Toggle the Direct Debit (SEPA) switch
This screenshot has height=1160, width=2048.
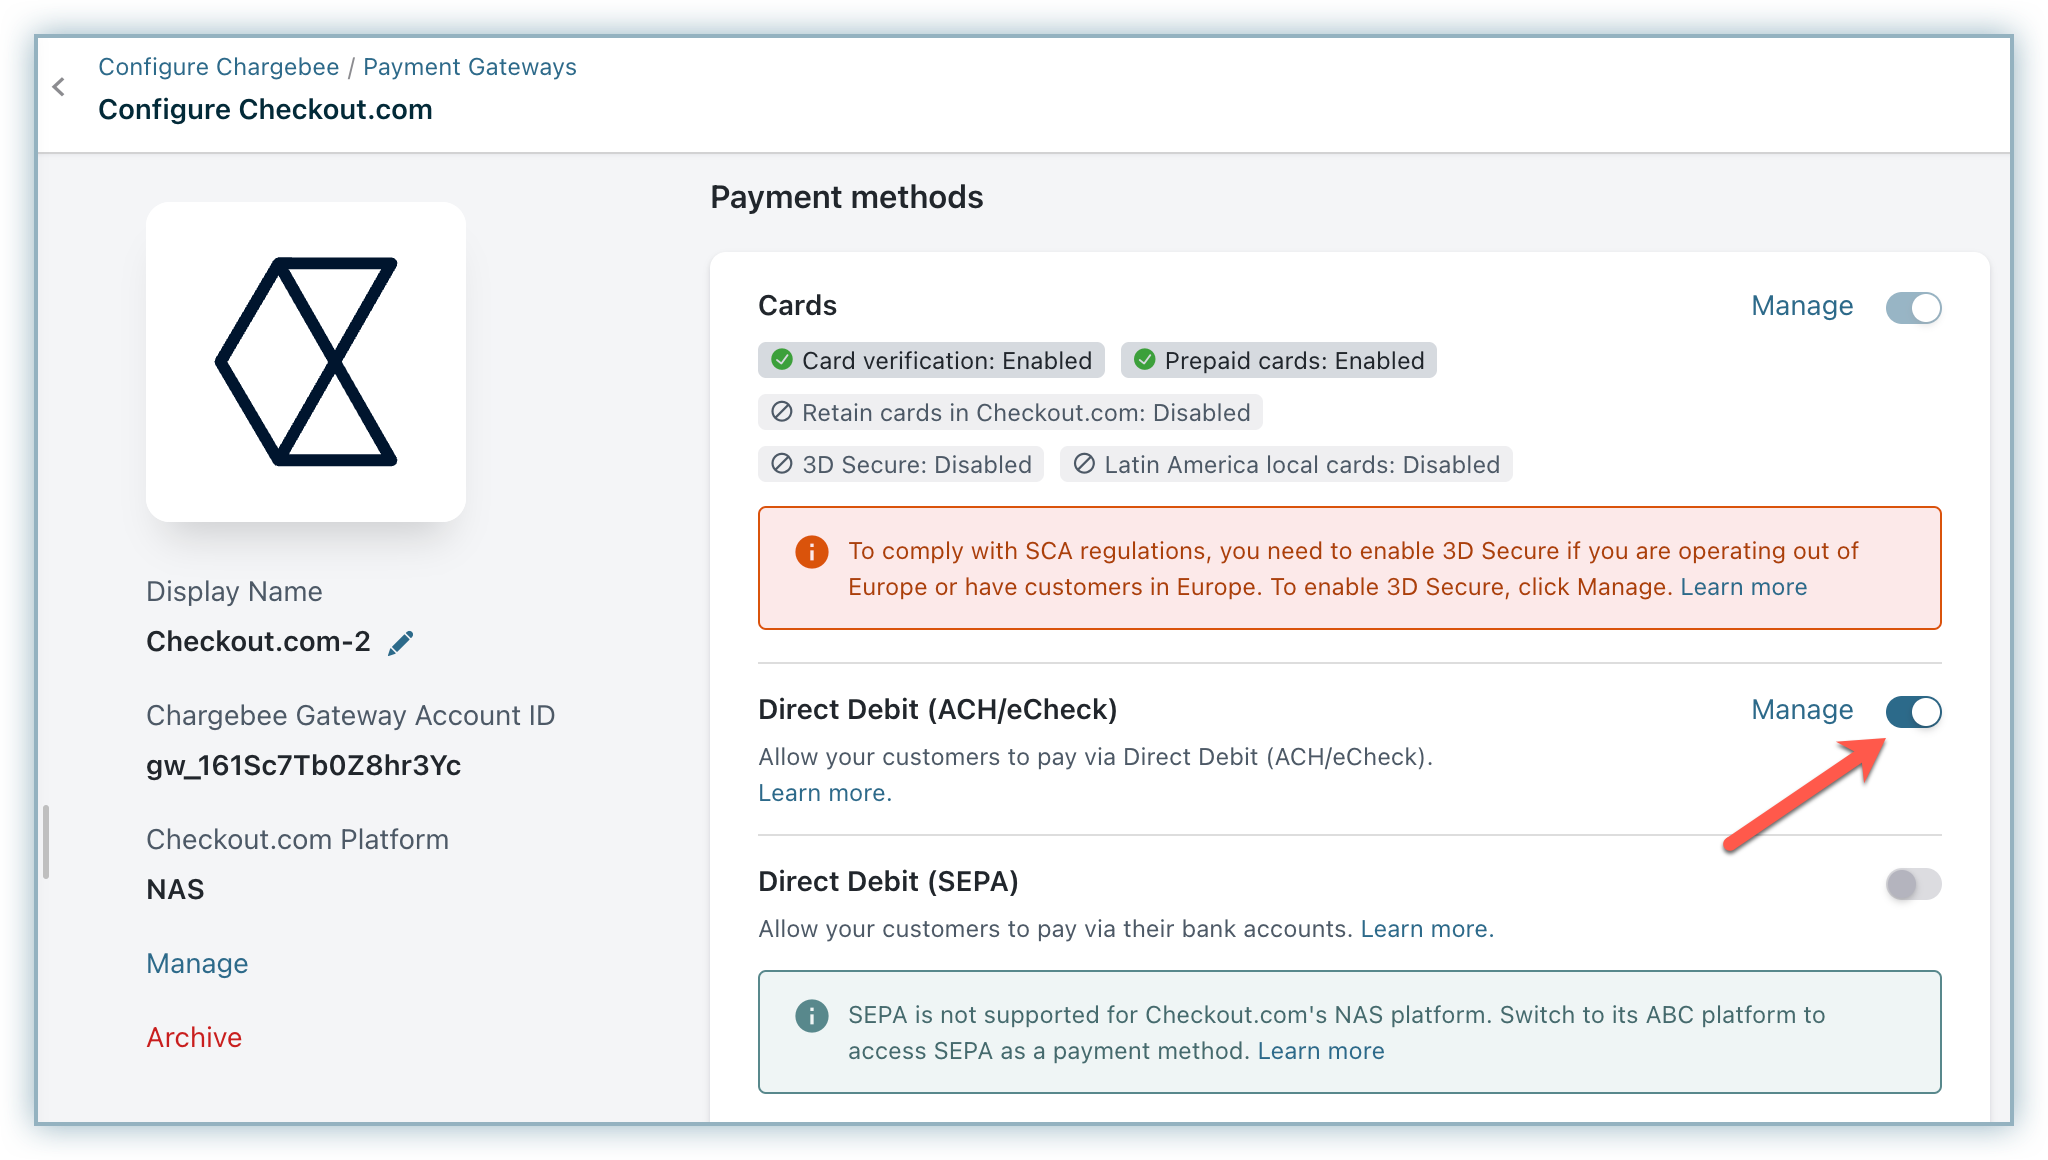click(1913, 884)
